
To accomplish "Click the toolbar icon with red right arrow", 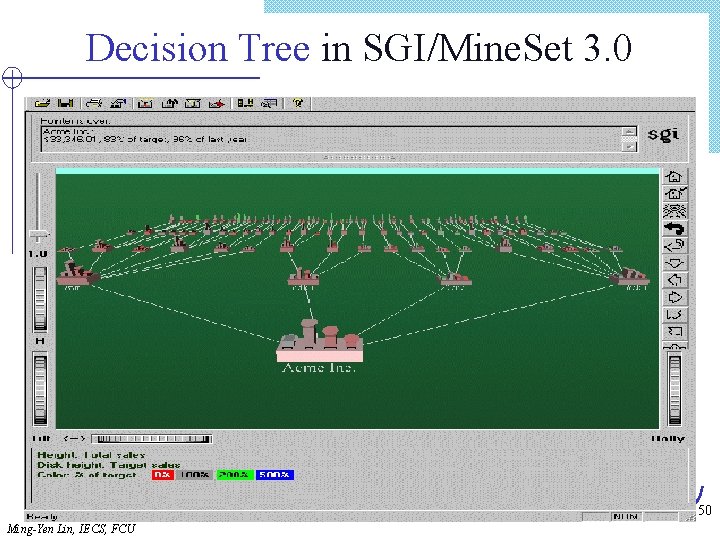I will pyautogui.click(x=217, y=103).
